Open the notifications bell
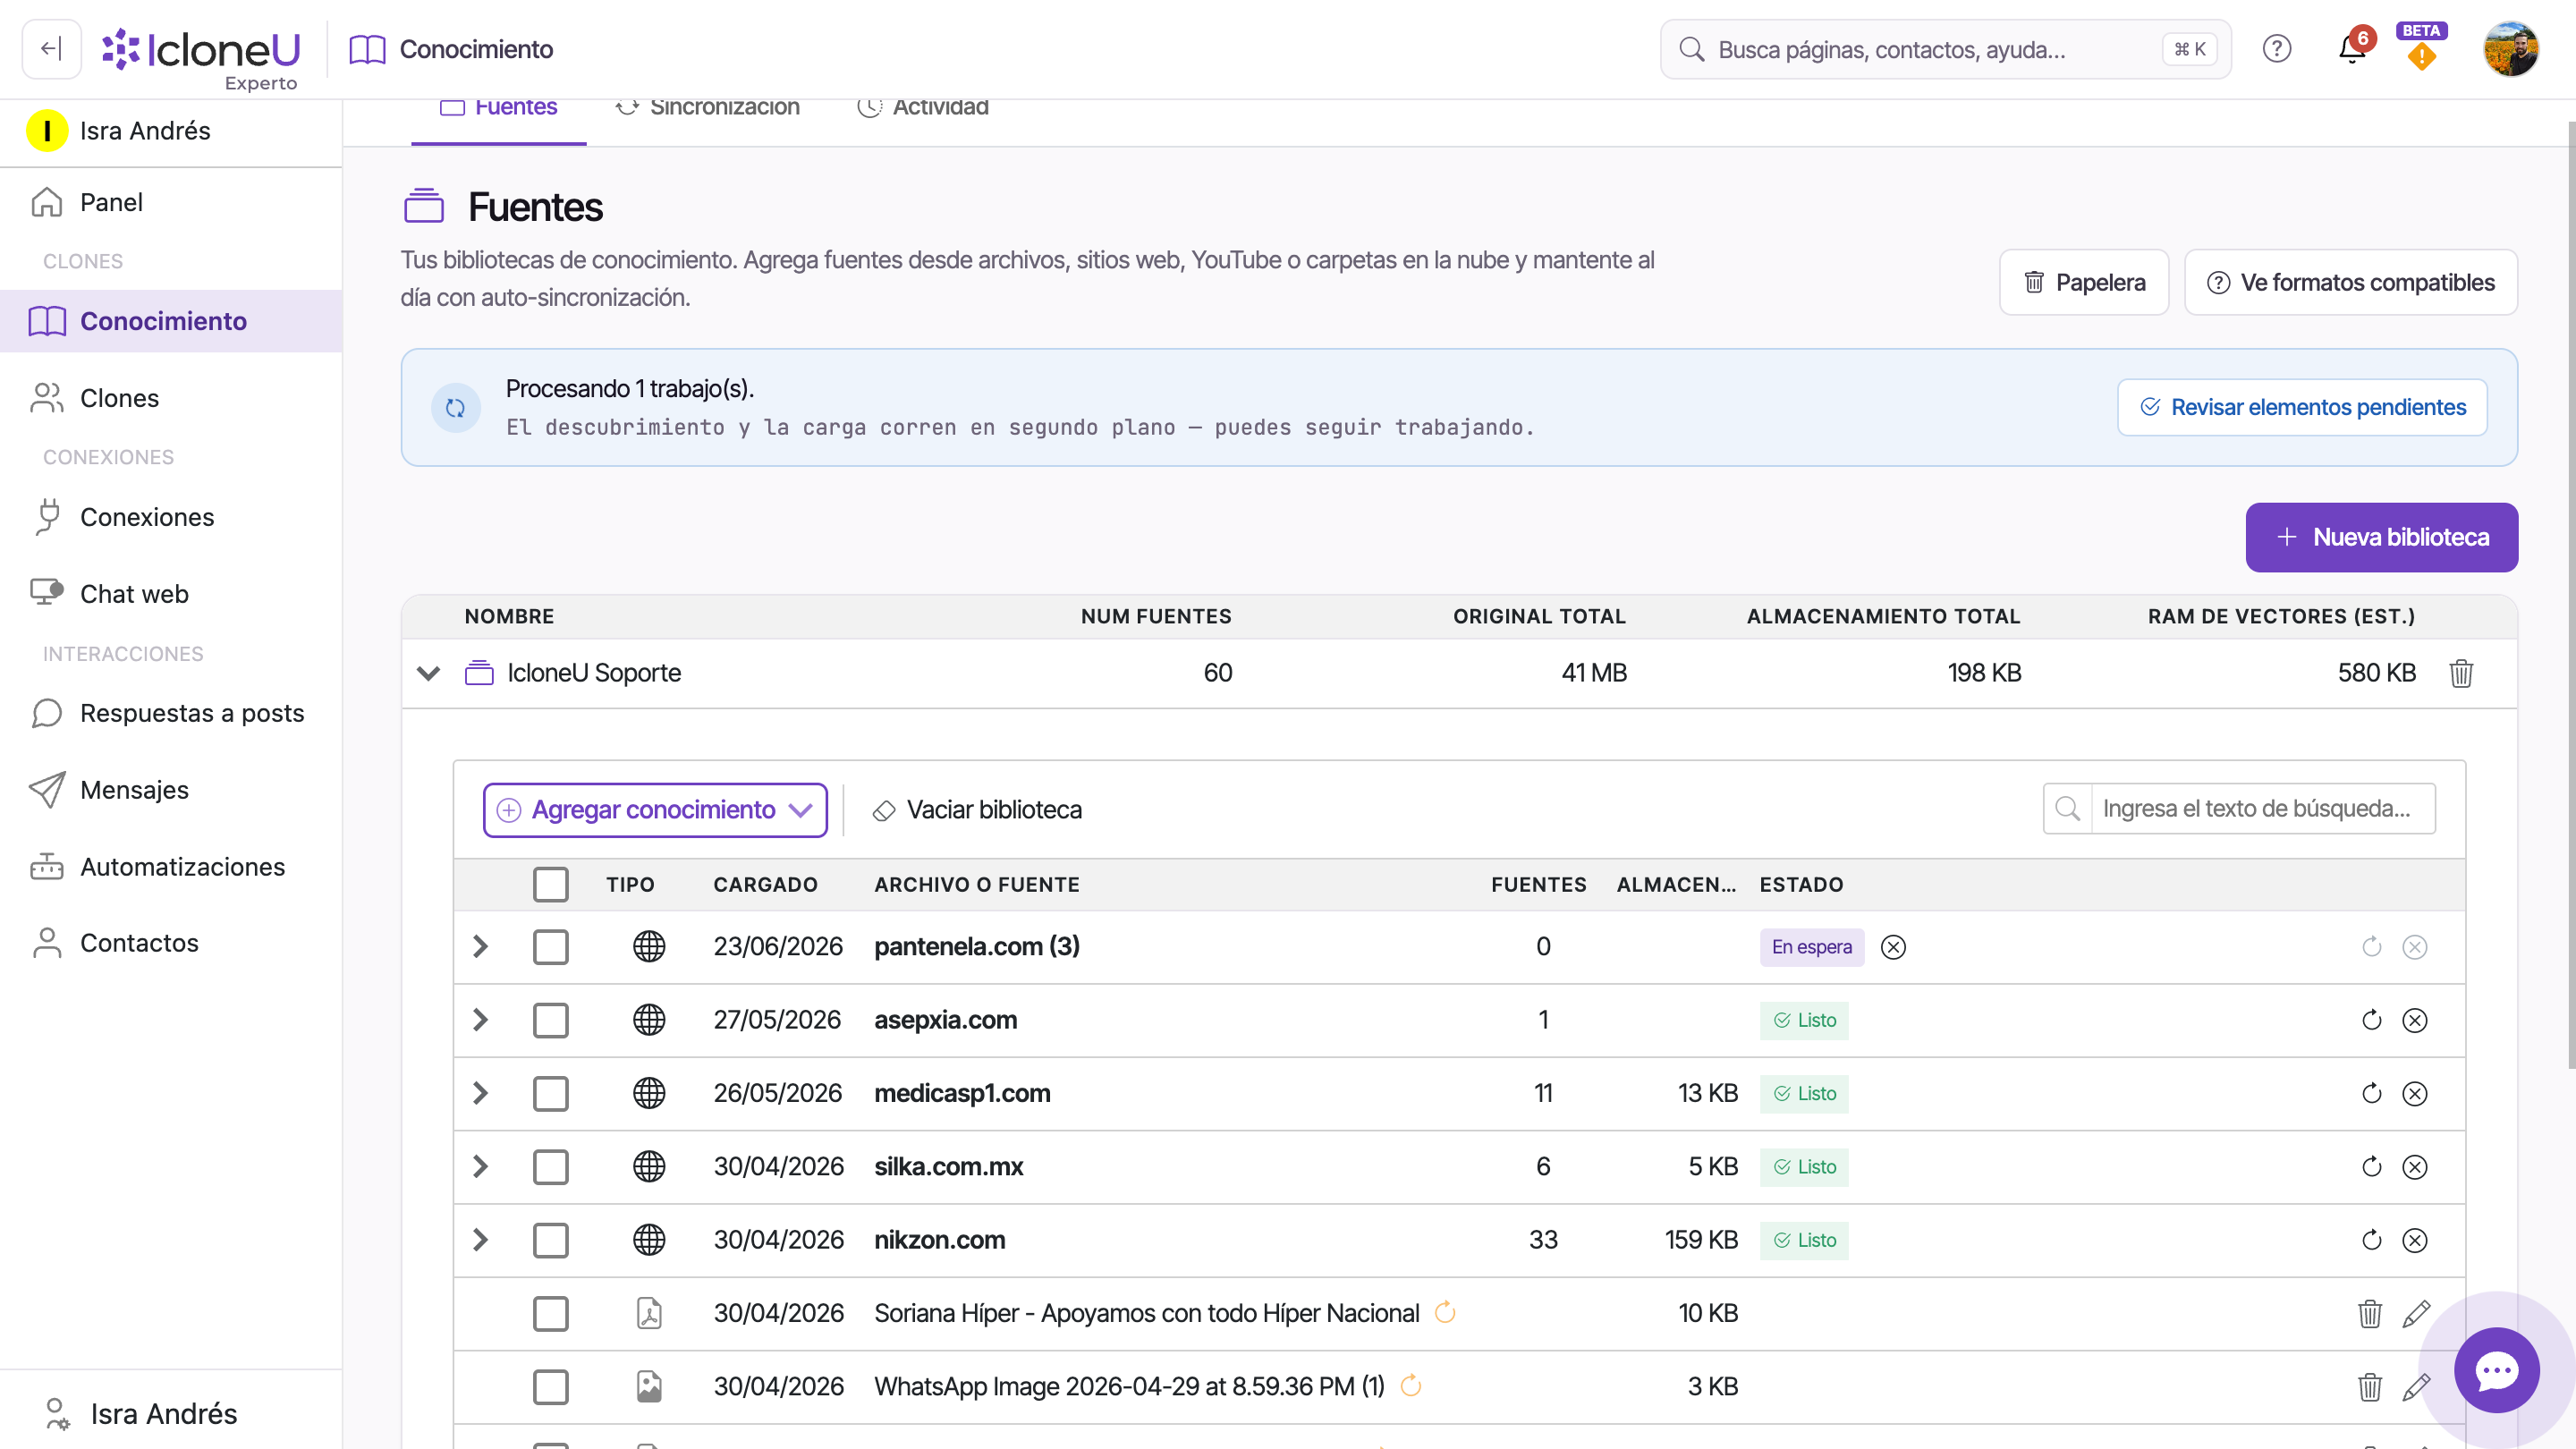Screen dimensions: 2576x1449 tap(2351, 49)
